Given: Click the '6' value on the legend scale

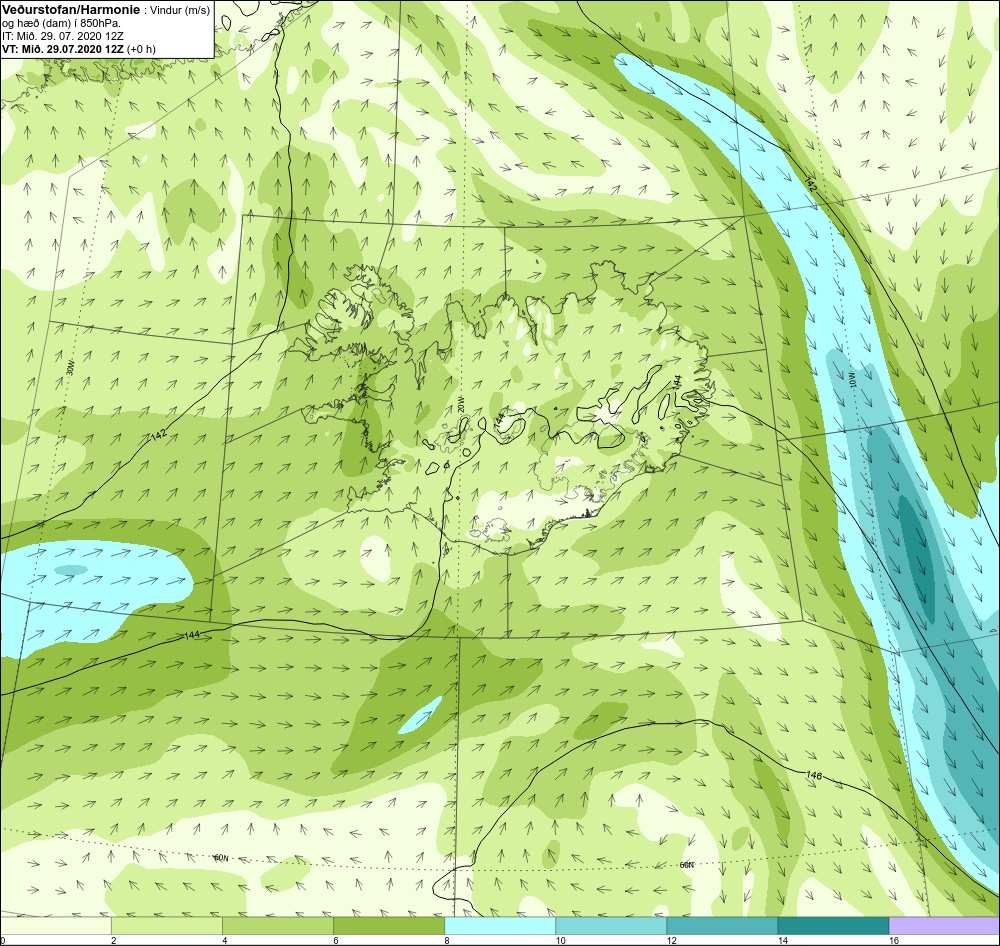Looking at the screenshot, I should tap(336, 940).
